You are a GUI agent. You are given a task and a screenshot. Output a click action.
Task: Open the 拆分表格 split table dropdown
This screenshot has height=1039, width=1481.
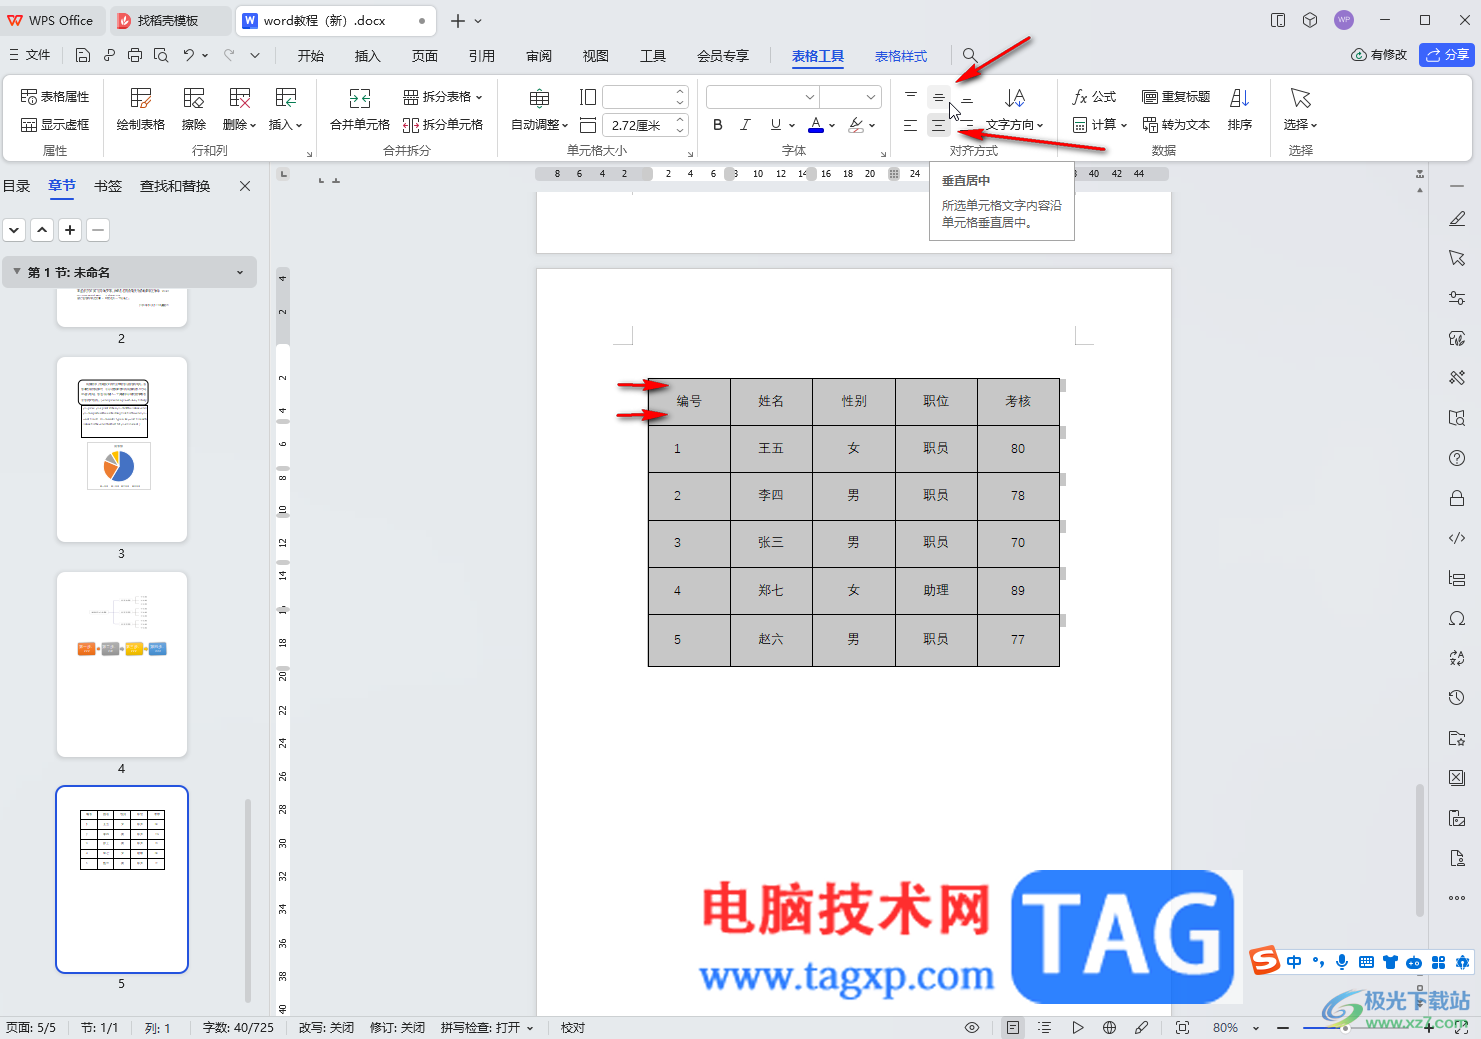pos(442,97)
